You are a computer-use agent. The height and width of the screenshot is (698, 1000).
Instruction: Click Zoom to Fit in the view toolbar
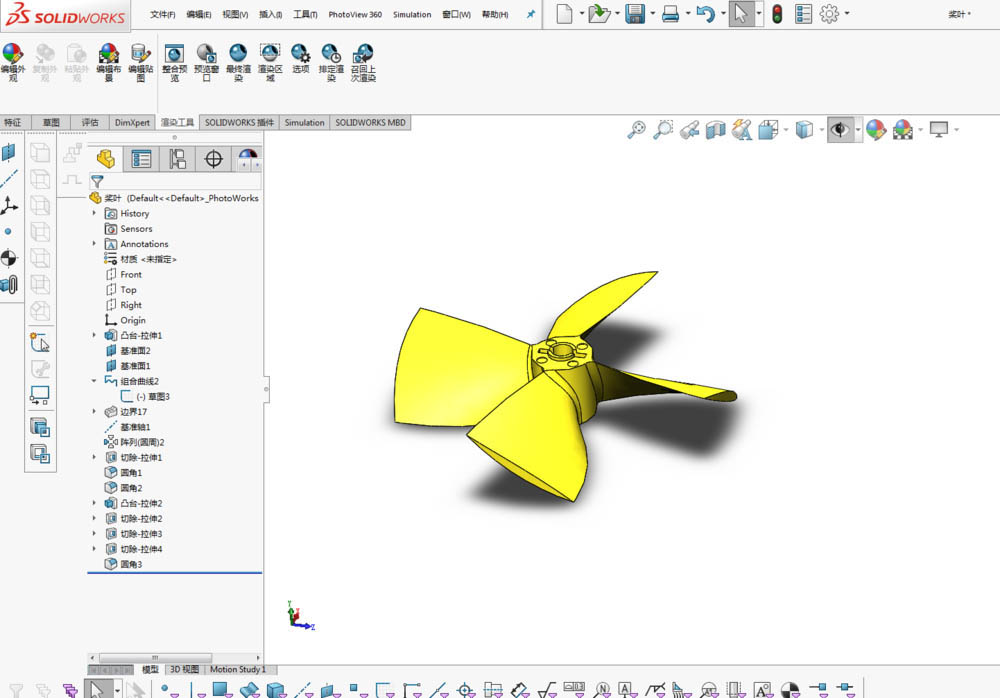[x=637, y=130]
